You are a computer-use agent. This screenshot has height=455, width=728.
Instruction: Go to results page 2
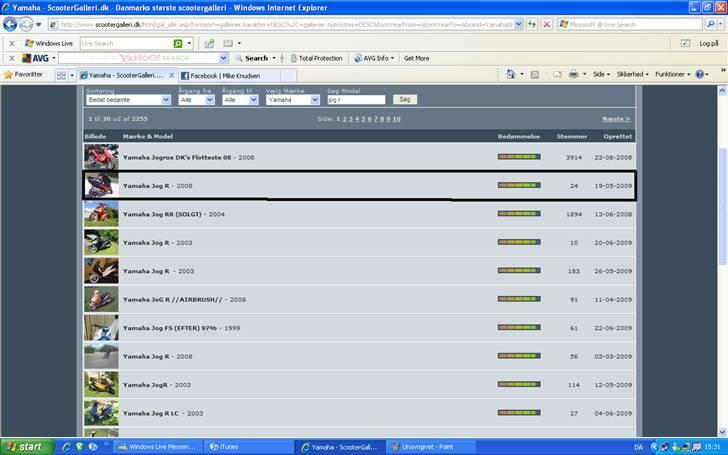(344, 119)
